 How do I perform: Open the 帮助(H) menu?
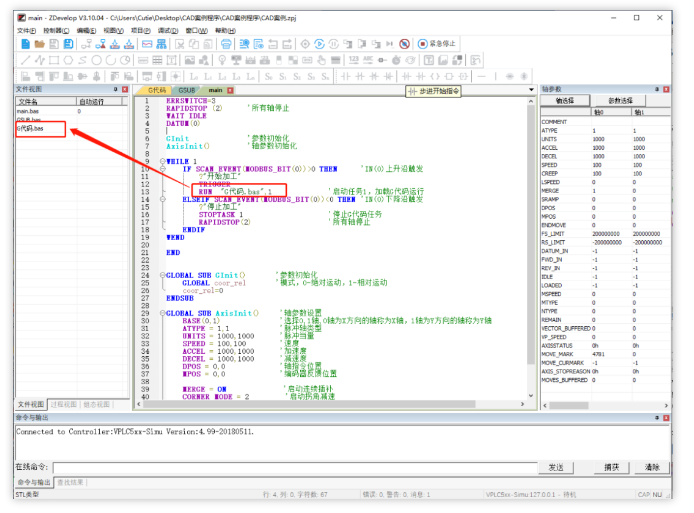225,31
